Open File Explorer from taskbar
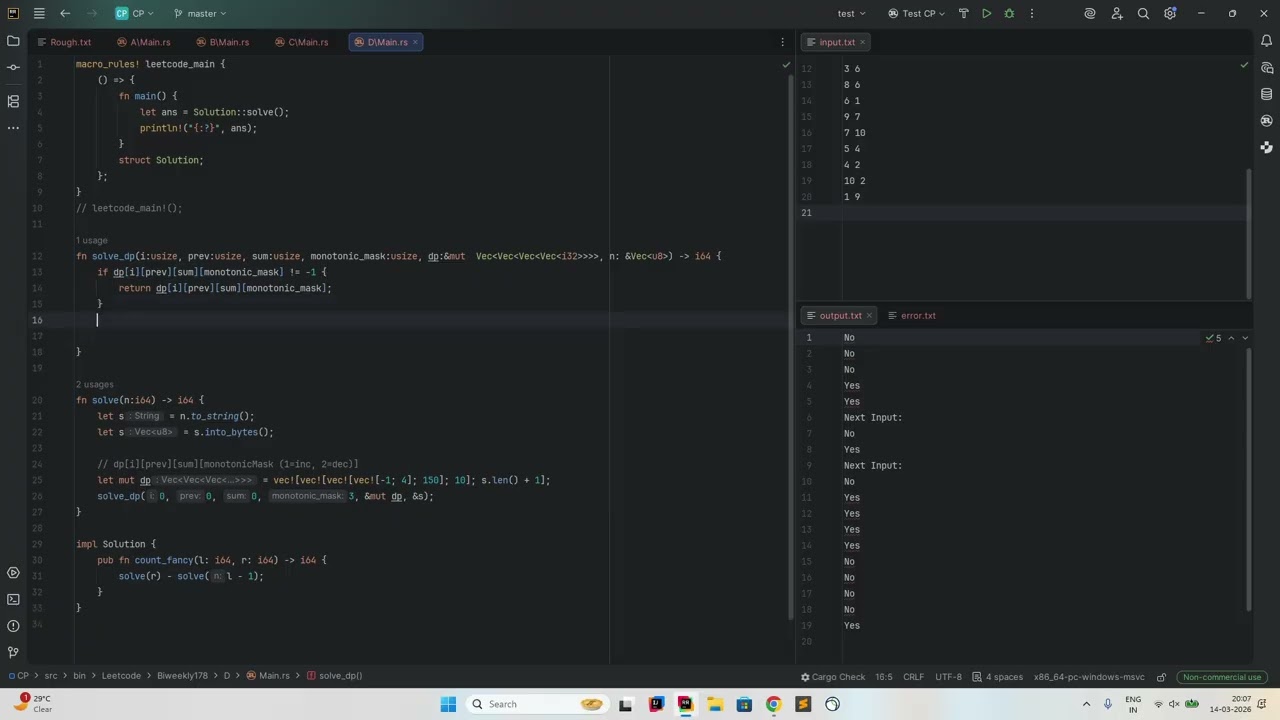 click(x=714, y=704)
